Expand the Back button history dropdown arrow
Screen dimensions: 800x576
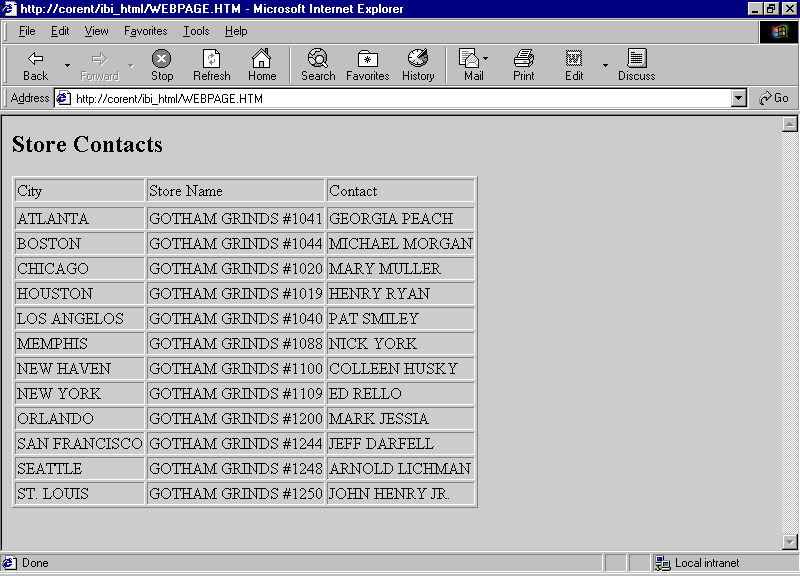coord(67,66)
